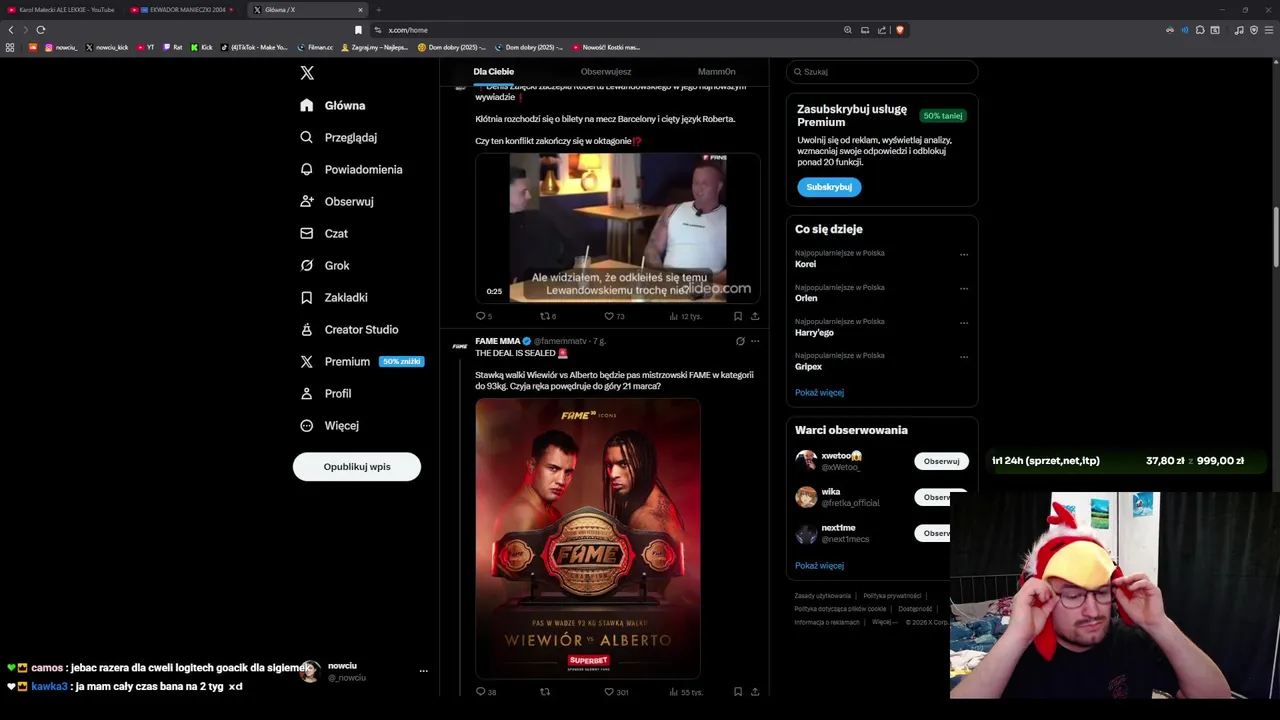Image resolution: width=1280 pixels, height=720 pixels.
Task: Click Pokaż więcej under Co się dzieje
Action: click(x=819, y=392)
